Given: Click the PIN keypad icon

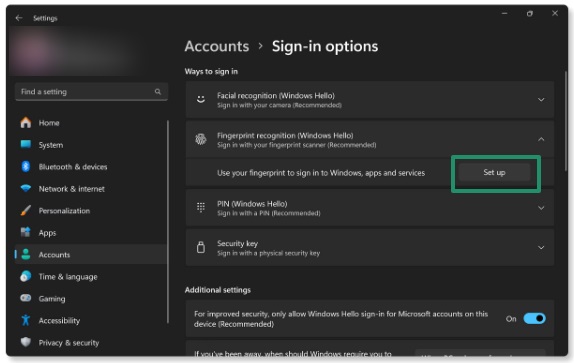Looking at the screenshot, I should click(201, 207).
